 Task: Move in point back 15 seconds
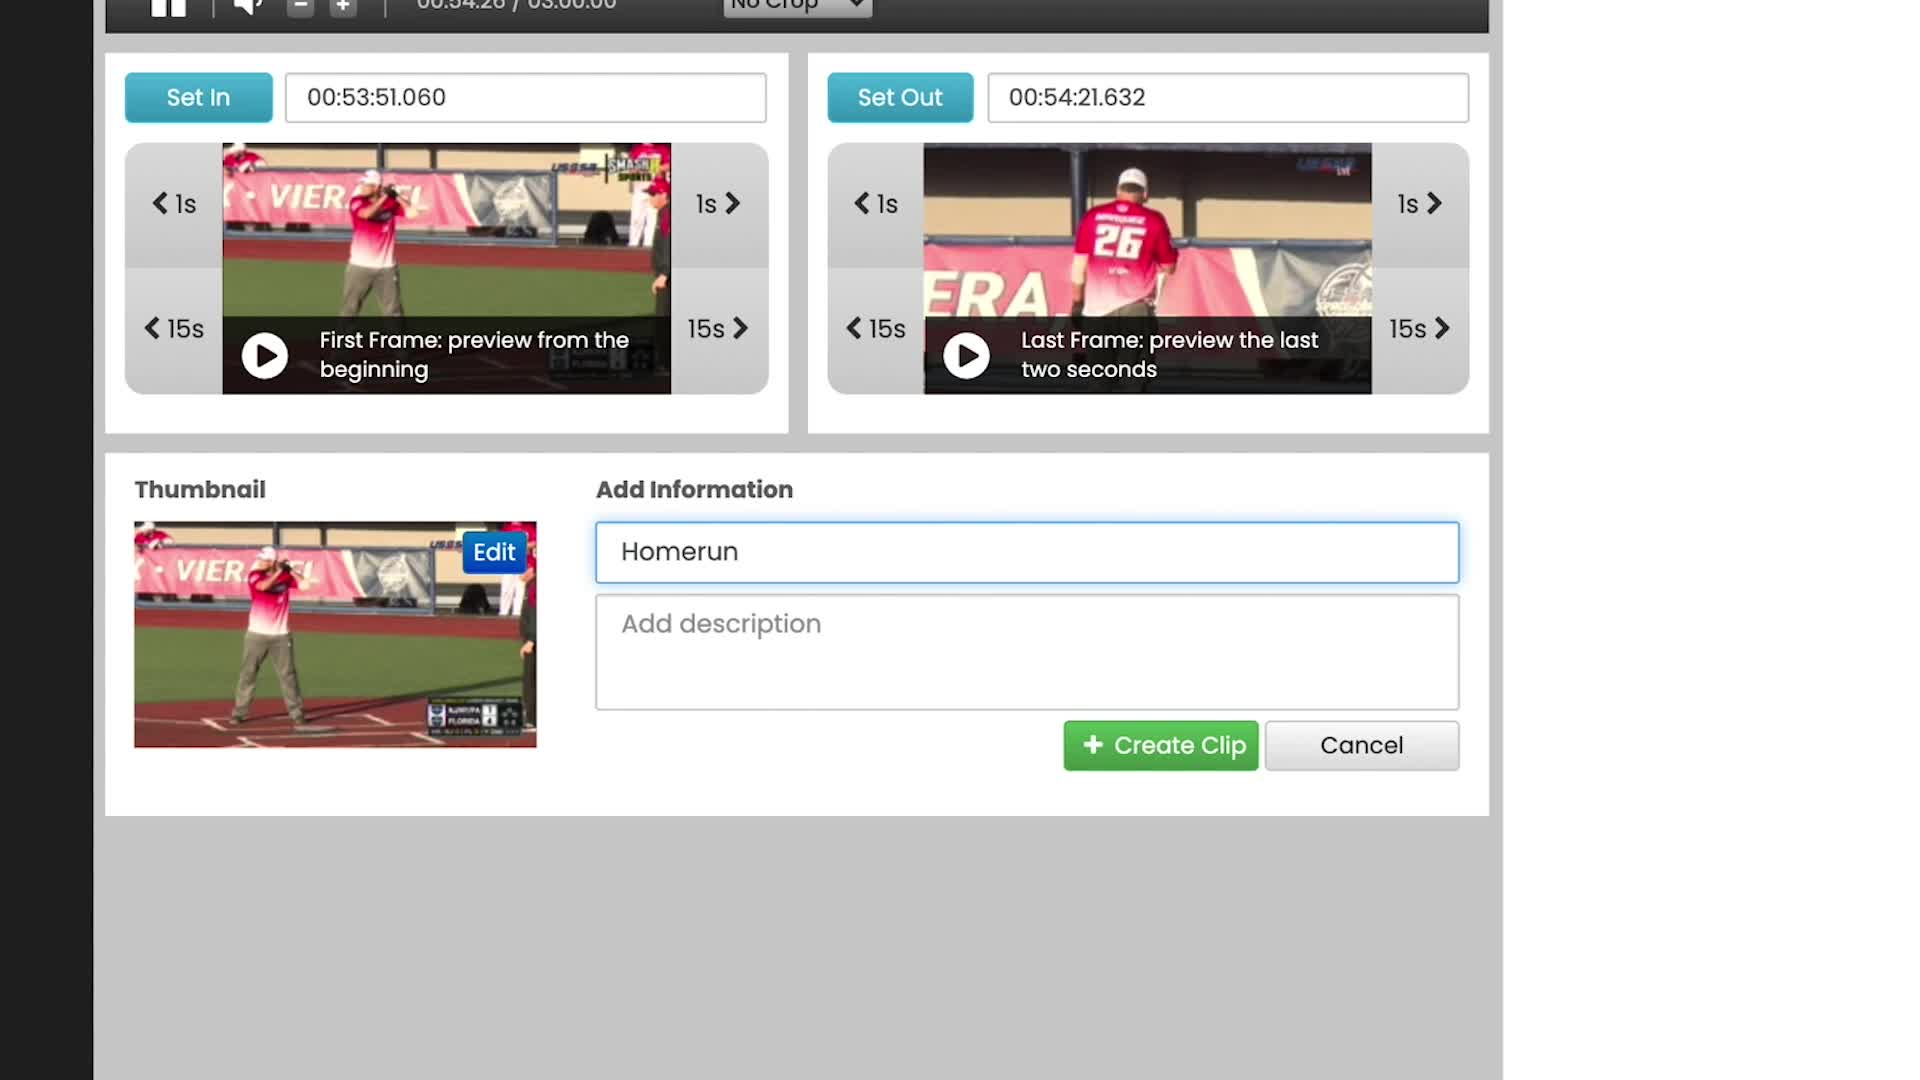pyautogui.click(x=174, y=329)
